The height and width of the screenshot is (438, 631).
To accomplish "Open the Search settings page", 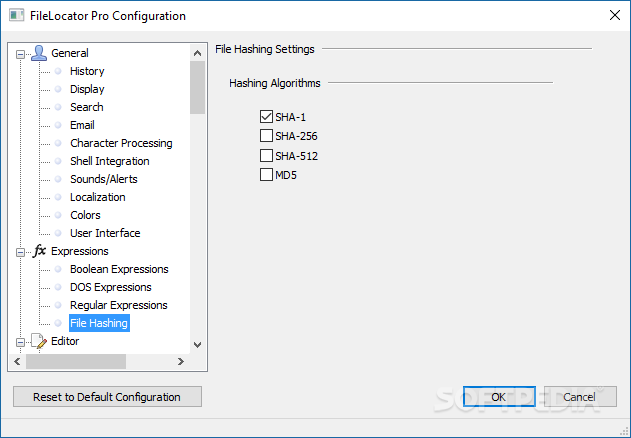I will (87, 107).
